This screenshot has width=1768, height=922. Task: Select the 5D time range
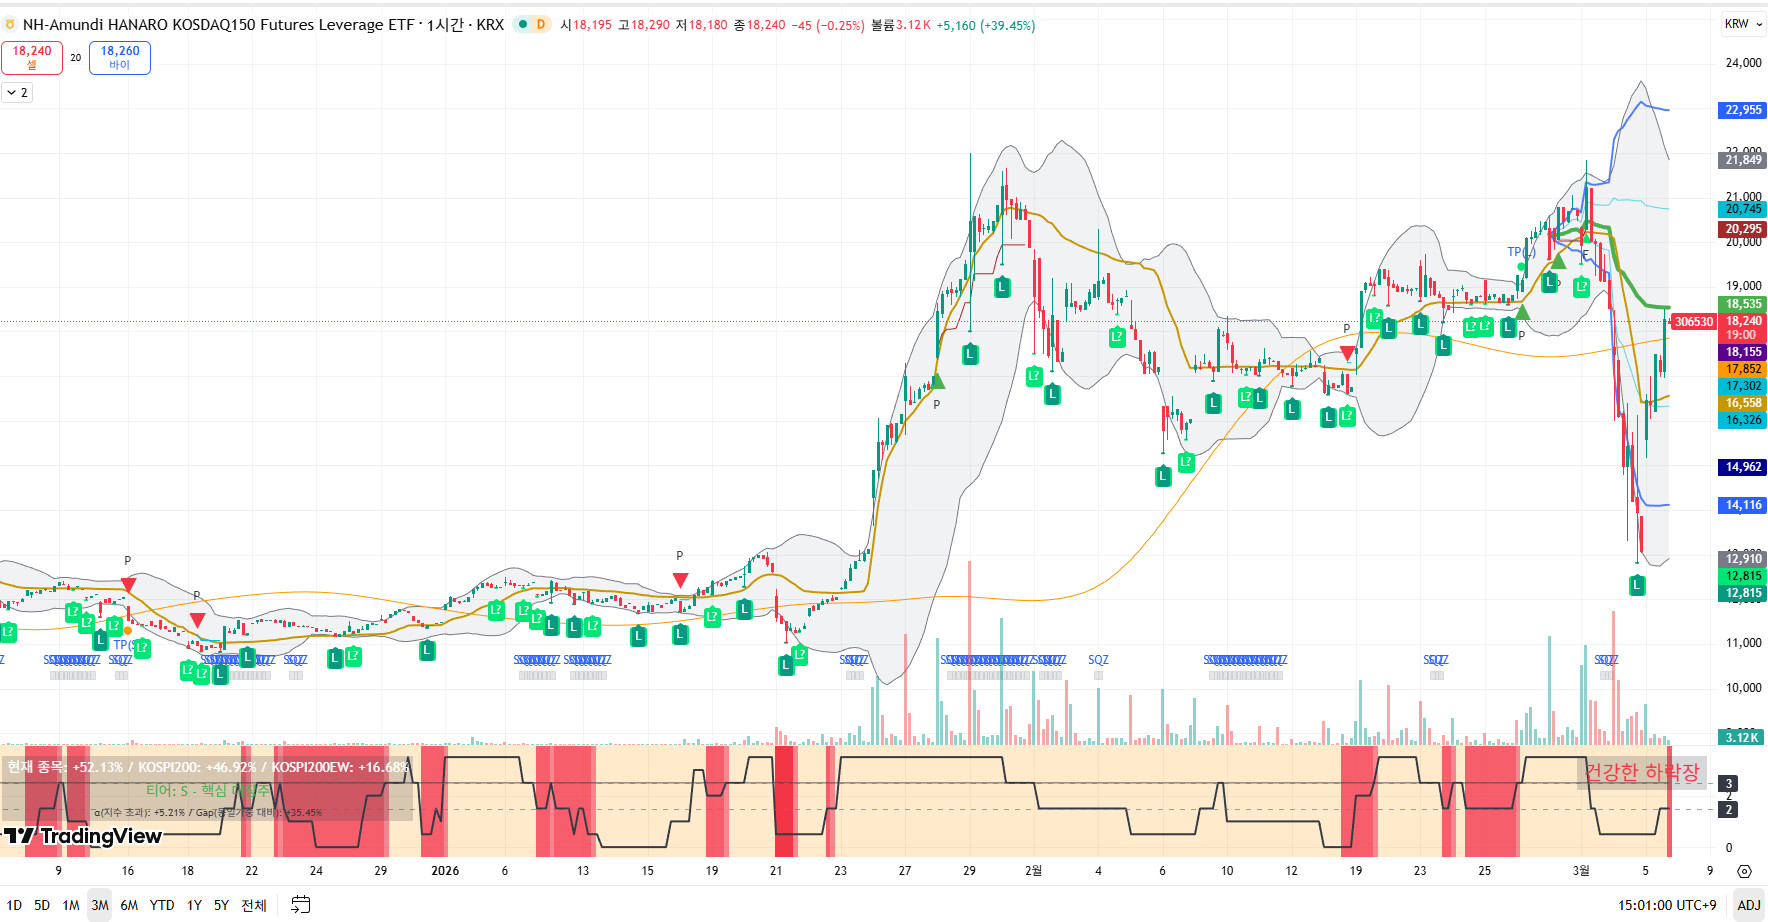tap(42, 905)
